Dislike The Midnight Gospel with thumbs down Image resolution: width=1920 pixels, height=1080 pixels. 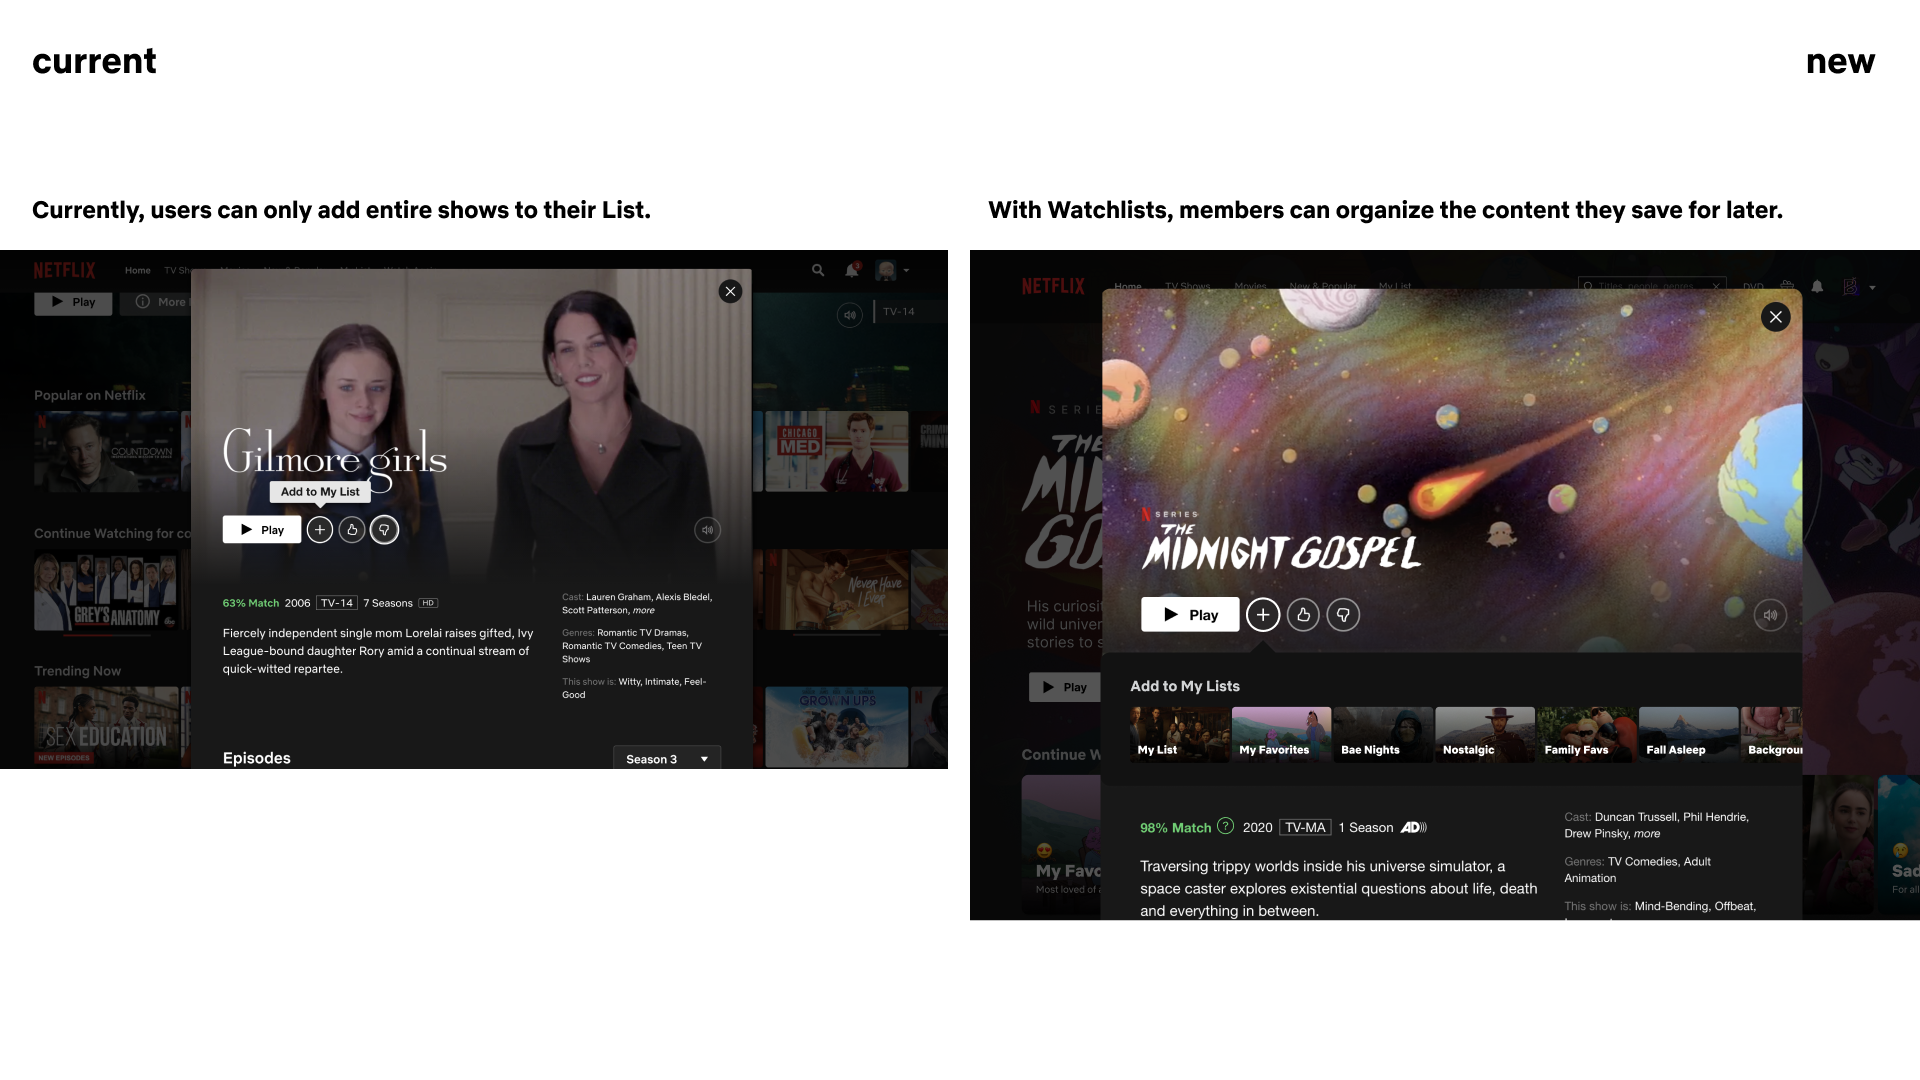point(1343,615)
